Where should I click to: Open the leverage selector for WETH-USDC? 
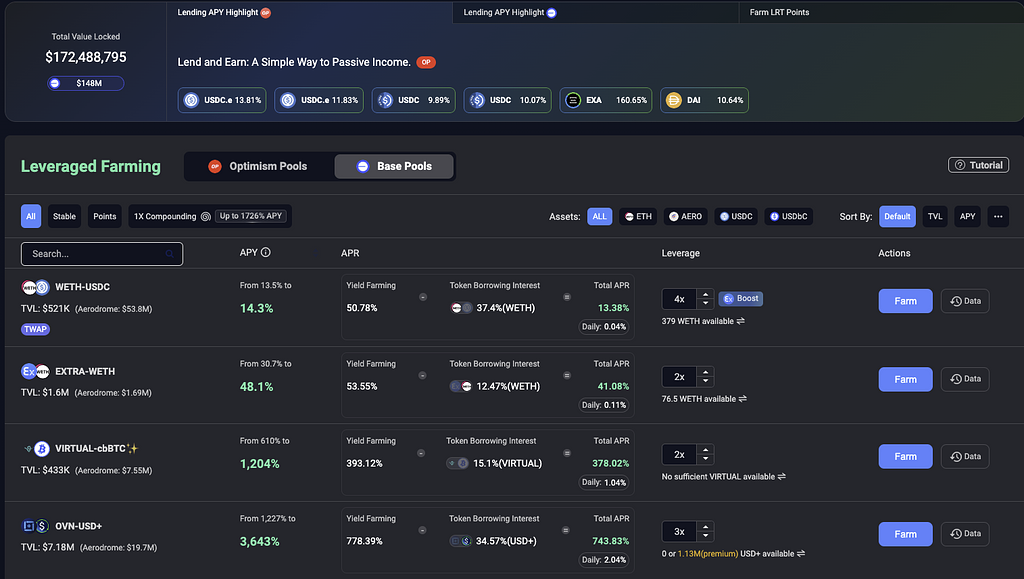(x=680, y=299)
